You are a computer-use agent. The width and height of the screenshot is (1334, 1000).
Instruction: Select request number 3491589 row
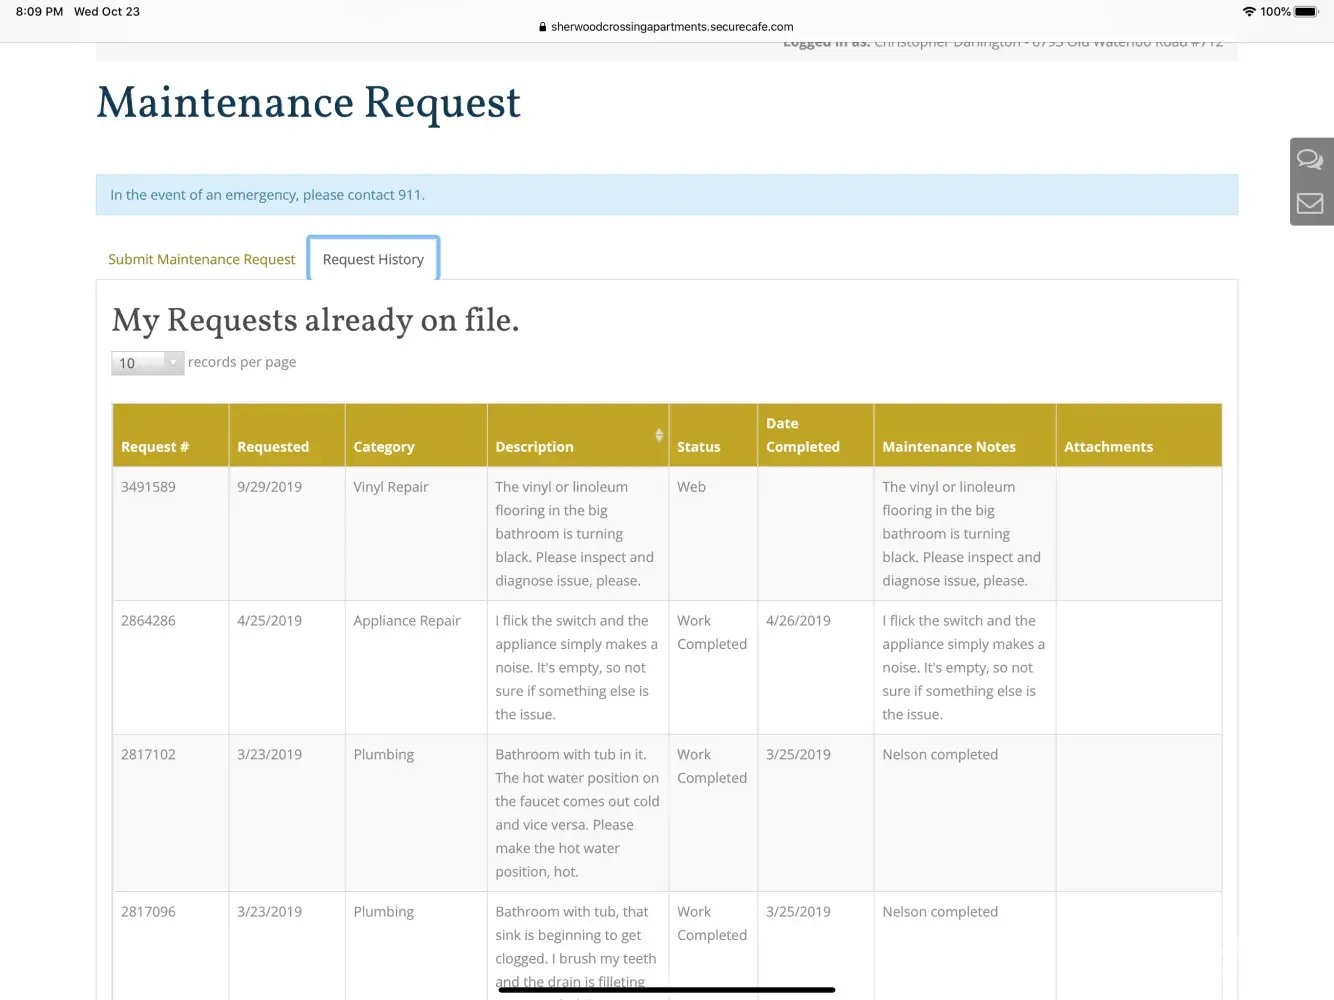pos(148,487)
